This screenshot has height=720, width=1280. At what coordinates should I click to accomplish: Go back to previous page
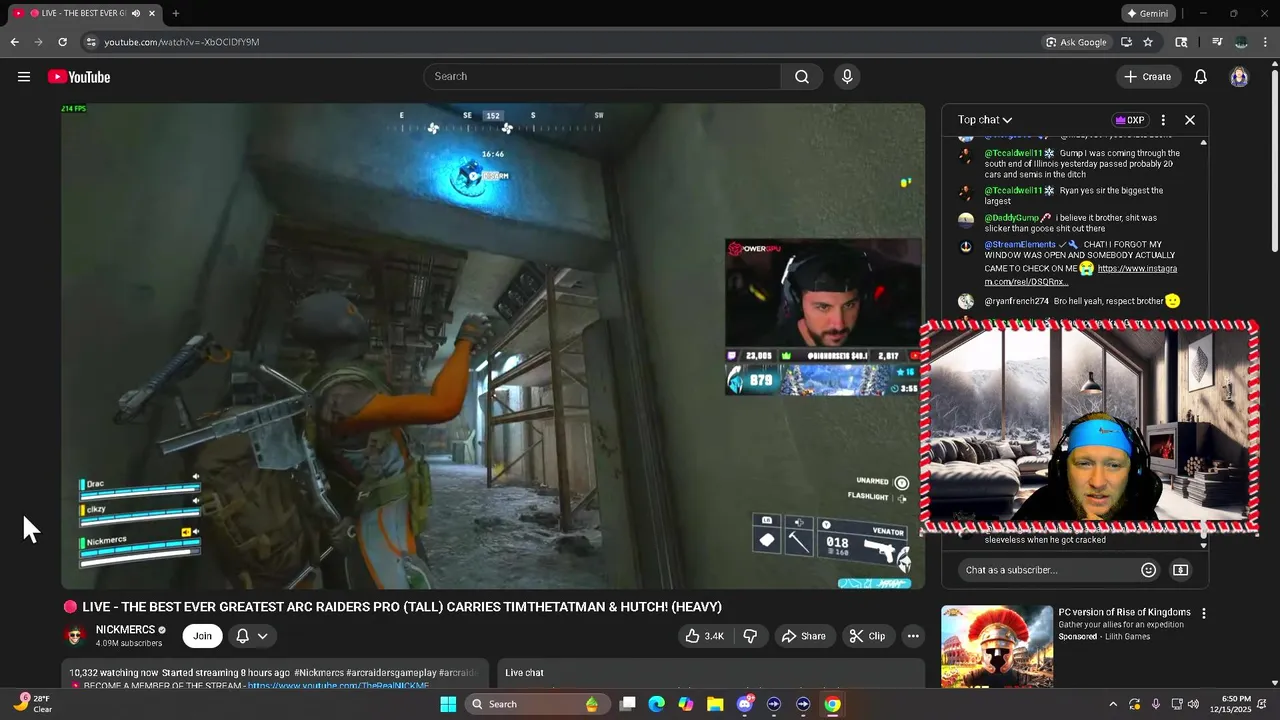[14, 42]
